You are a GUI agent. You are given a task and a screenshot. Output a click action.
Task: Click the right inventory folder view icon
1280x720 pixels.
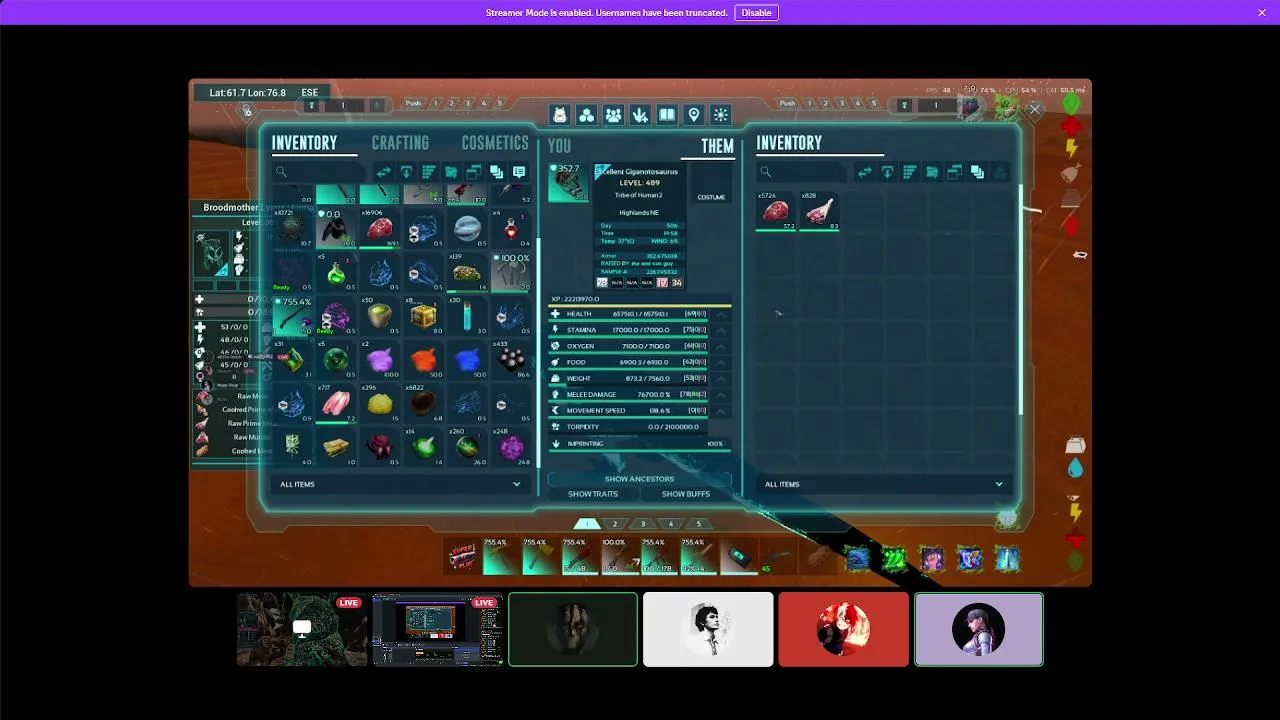pyautogui.click(x=932, y=172)
